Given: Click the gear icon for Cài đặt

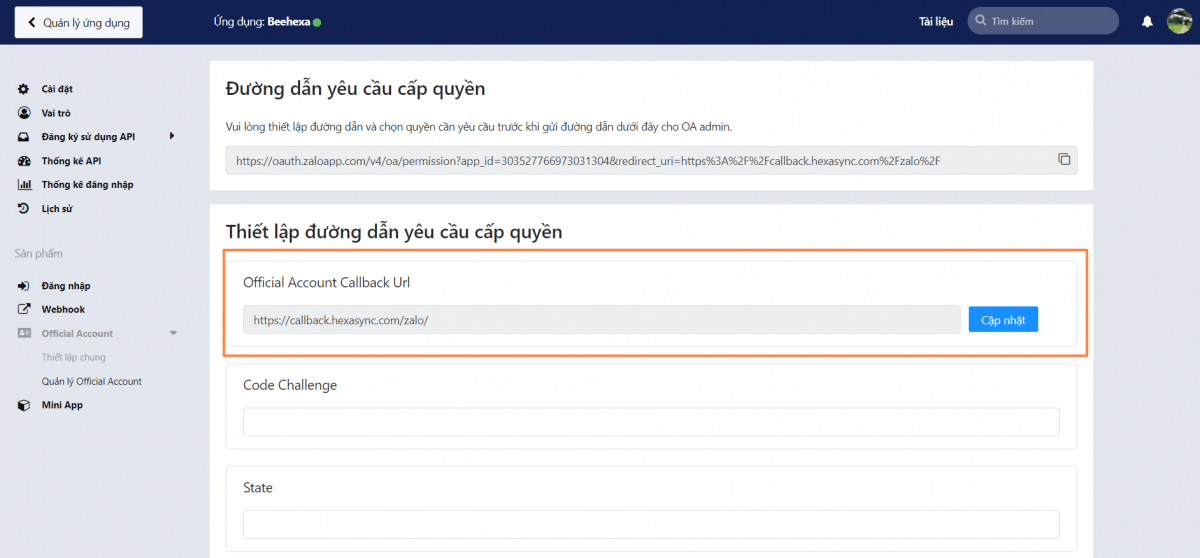Looking at the screenshot, I should [24, 89].
